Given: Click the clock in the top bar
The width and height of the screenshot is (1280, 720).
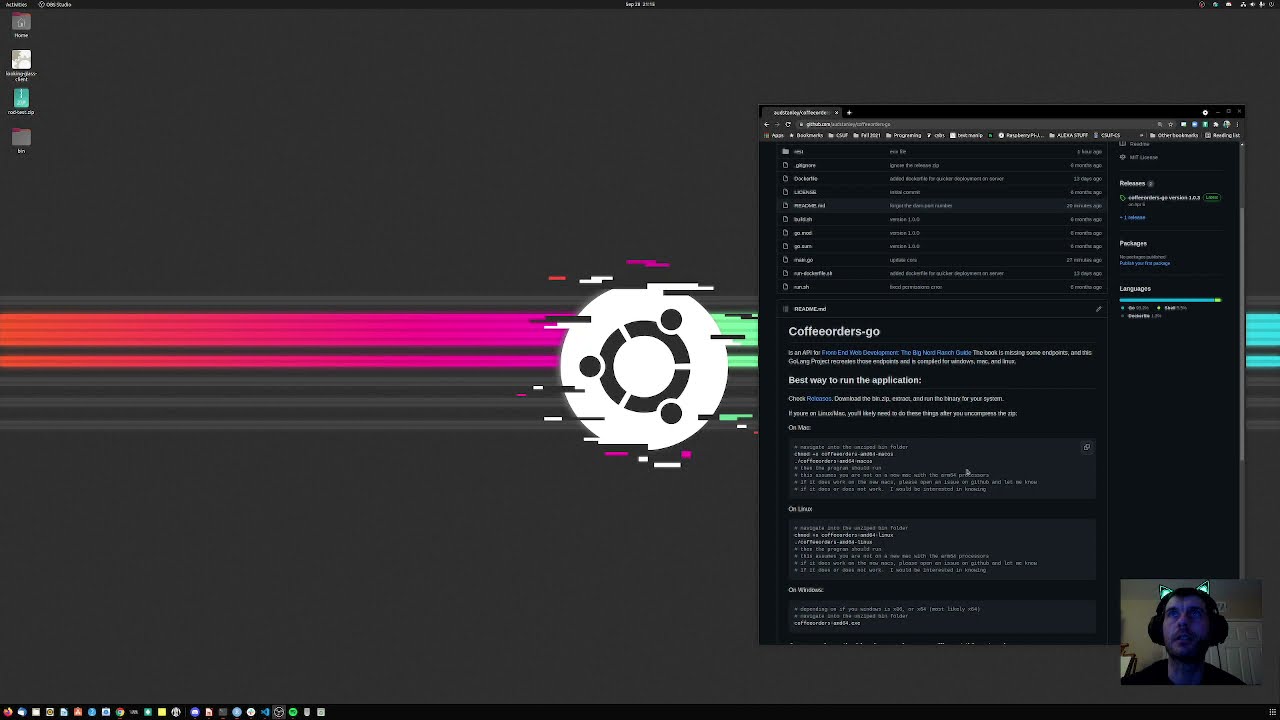Looking at the screenshot, I should point(640,4).
